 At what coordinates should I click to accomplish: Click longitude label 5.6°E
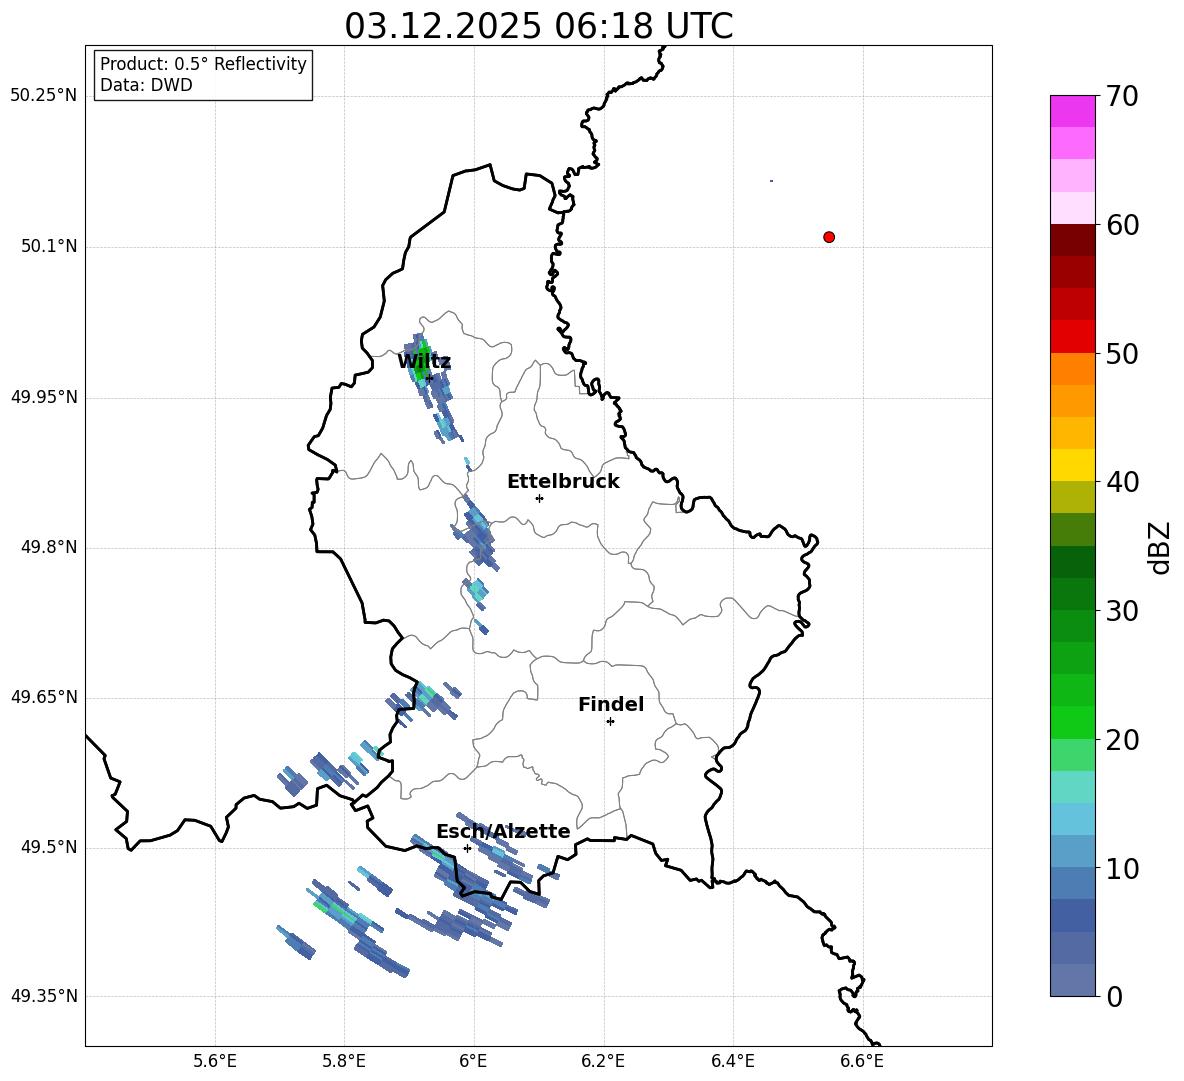[215, 1061]
